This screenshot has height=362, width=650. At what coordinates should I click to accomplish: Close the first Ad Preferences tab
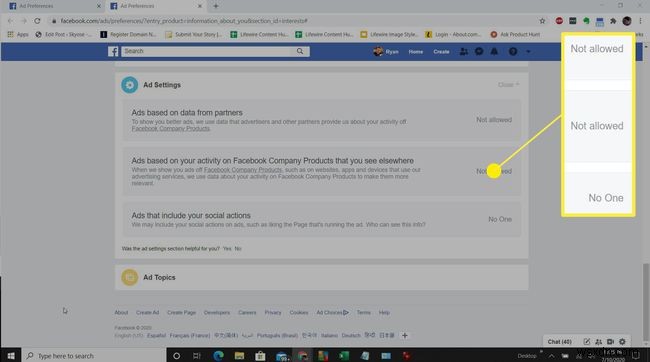pos(99,6)
